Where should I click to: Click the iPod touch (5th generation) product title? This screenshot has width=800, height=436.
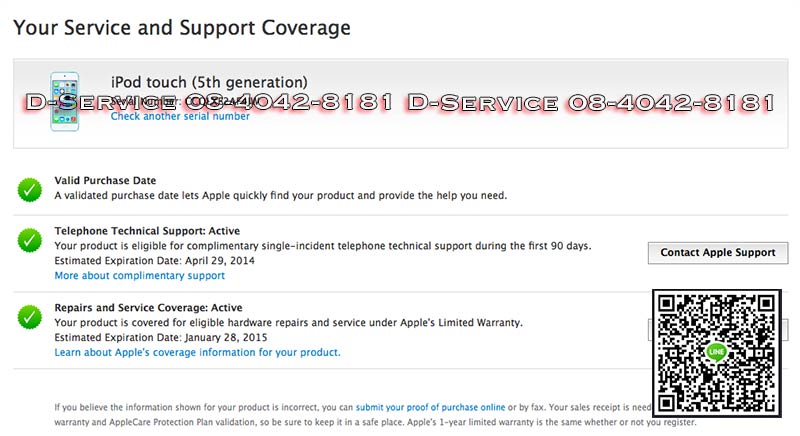[x=209, y=82]
